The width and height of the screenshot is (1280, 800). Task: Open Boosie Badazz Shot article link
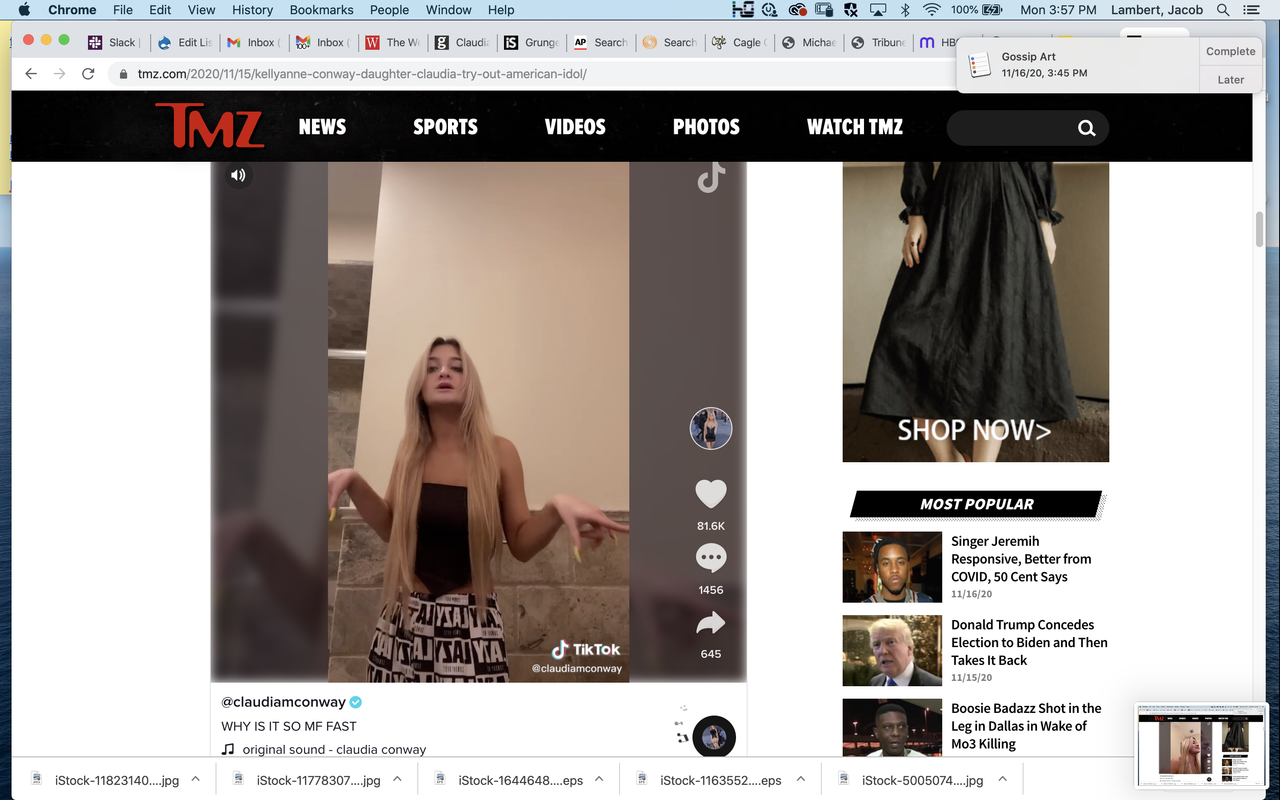[1026, 726]
